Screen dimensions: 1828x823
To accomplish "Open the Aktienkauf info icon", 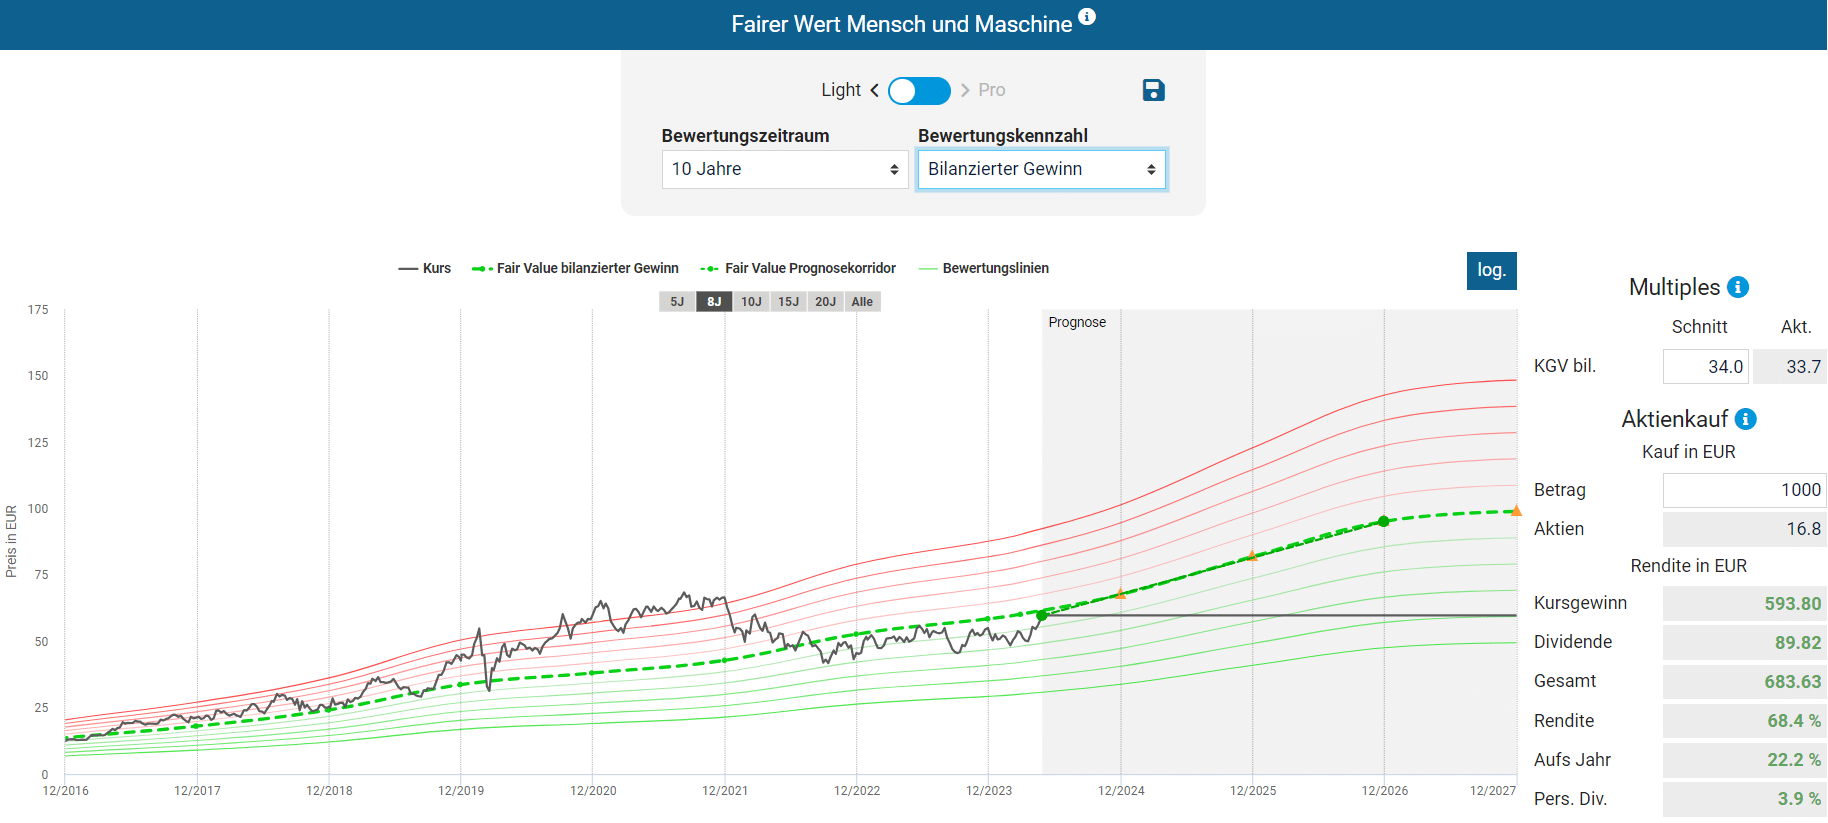I will click(x=1746, y=419).
